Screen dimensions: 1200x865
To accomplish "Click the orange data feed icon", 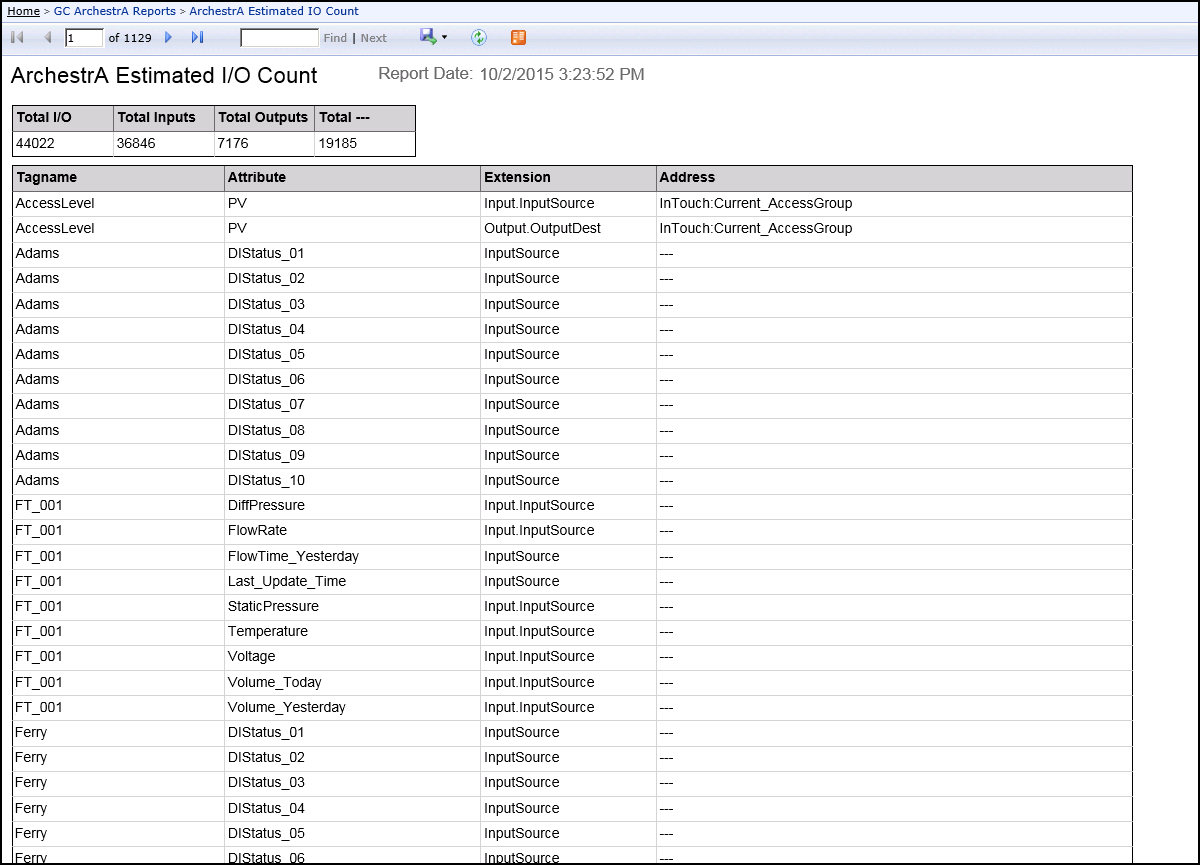I will coord(518,38).
